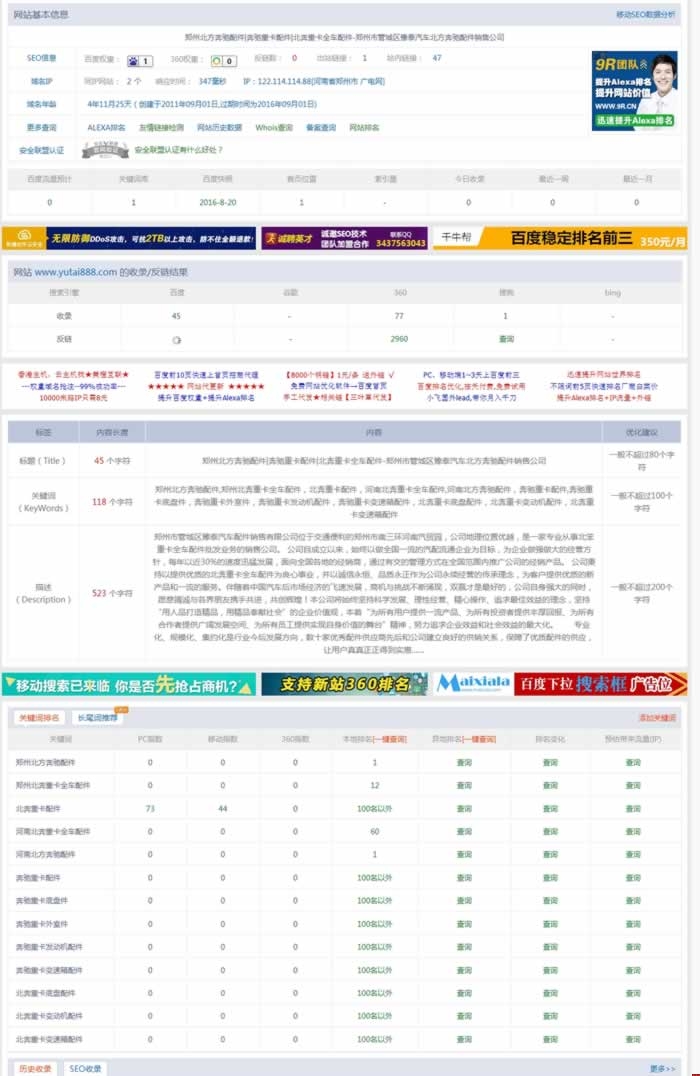The image size is (700, 1076).
Task: Click the 无限防御 DDoS banner ad
Action: point(128,240)
